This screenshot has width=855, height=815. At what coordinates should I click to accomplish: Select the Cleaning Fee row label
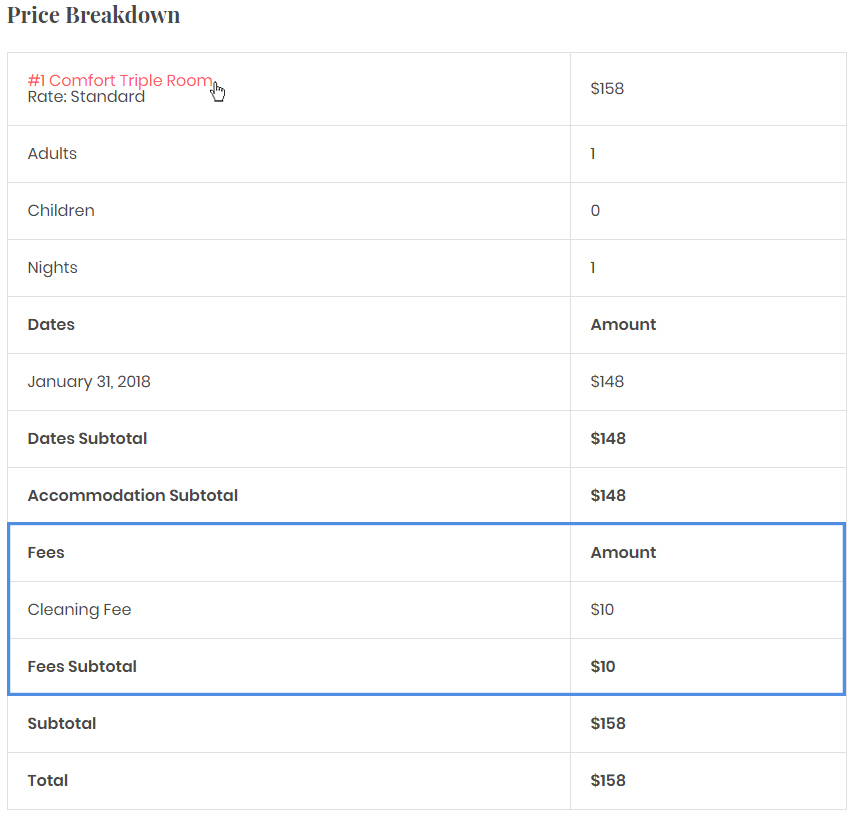79,610
